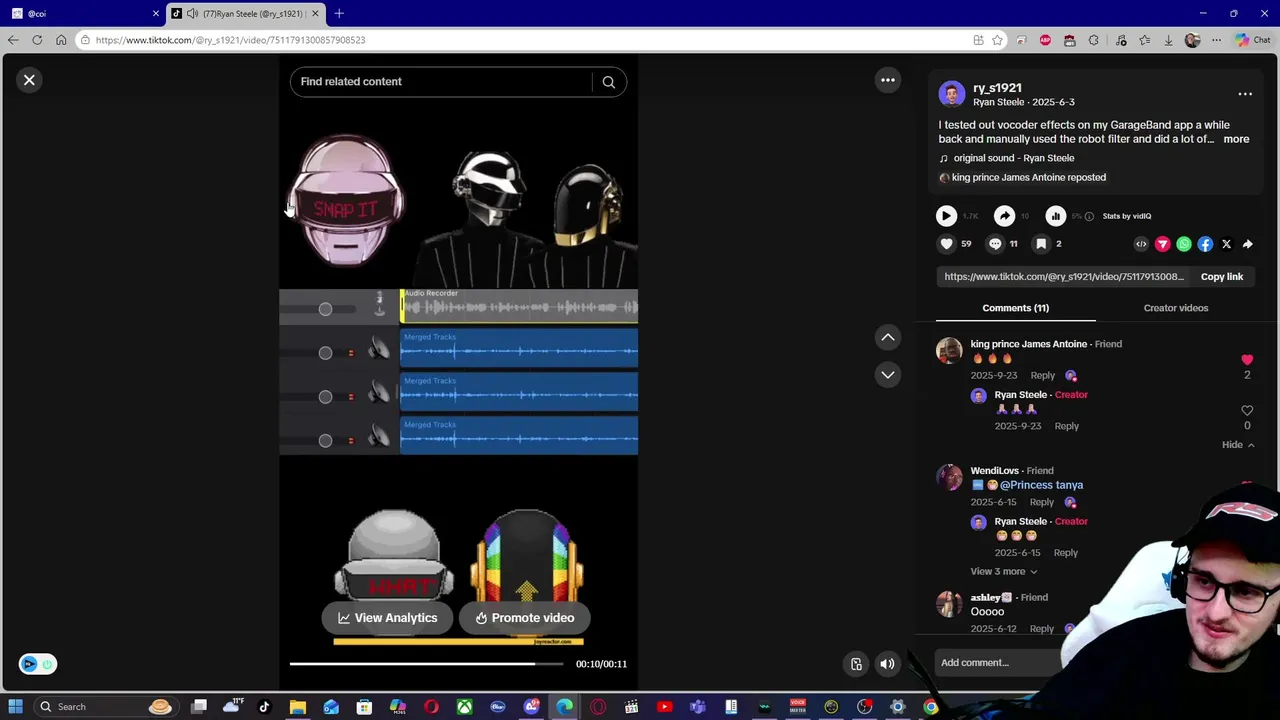The image size is (1280, 720).
Task: Open the ABP ad blocker extension
Action: (1045, 40)
